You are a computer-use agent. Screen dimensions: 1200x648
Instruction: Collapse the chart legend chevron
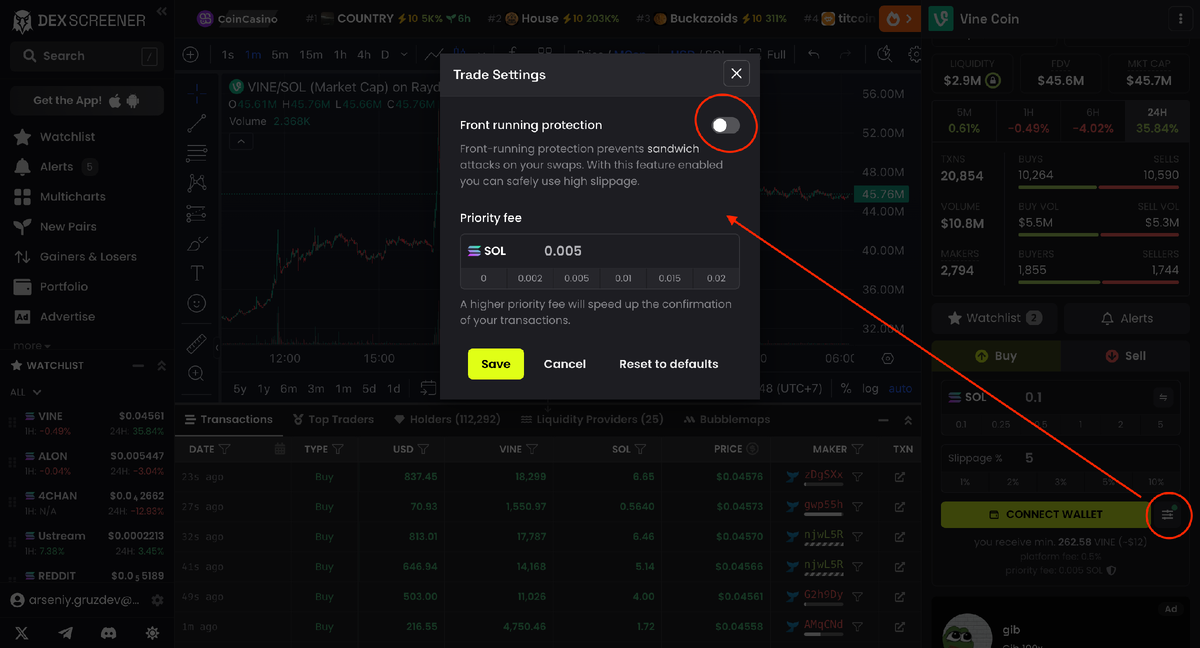click(x=240, y=141)
